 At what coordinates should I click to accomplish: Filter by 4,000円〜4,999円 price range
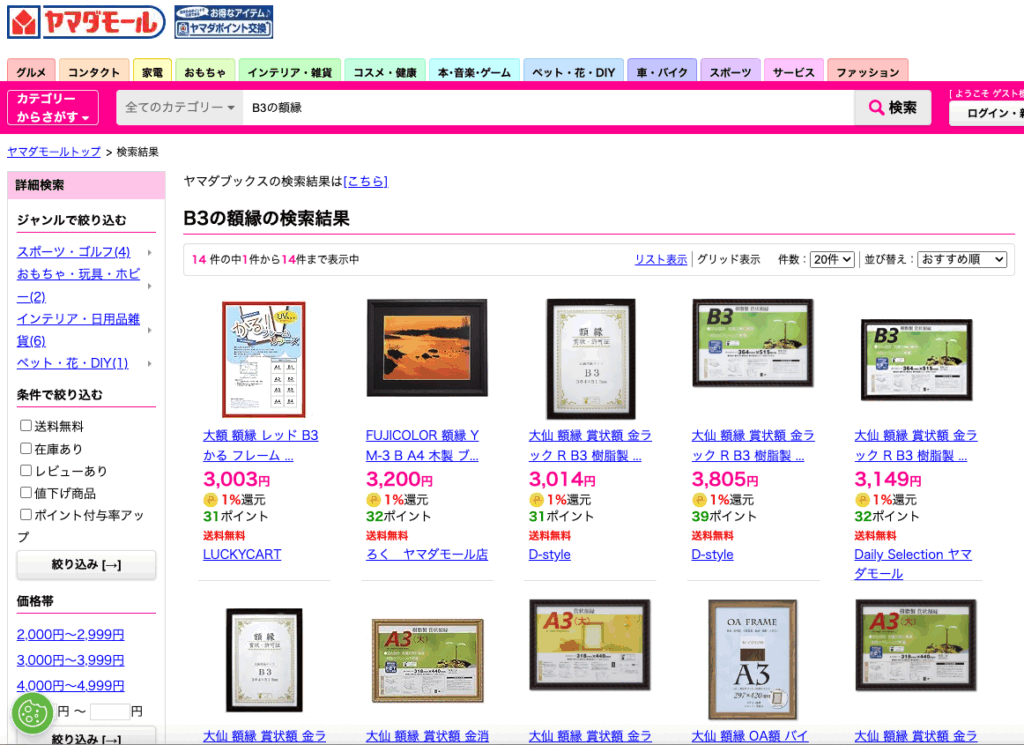coord(71,686)
